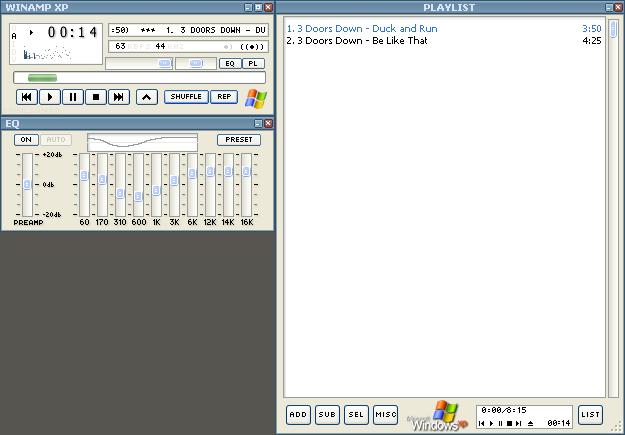
Task: Open file with the eject arrow button
Action: (x=147, y=97)
